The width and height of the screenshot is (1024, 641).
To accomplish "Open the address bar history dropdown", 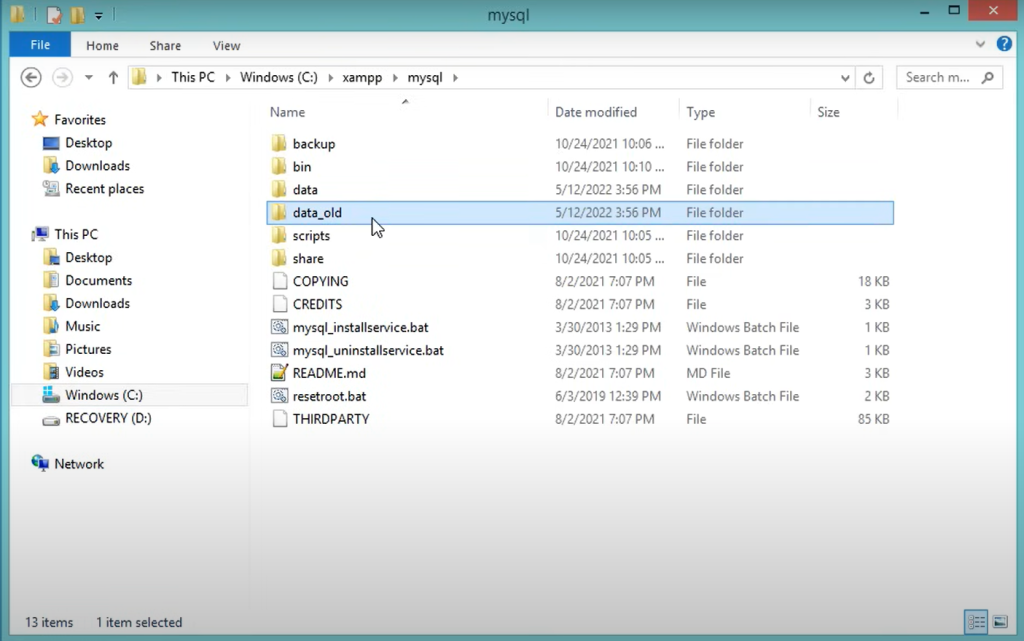I will tap(845, 77).
